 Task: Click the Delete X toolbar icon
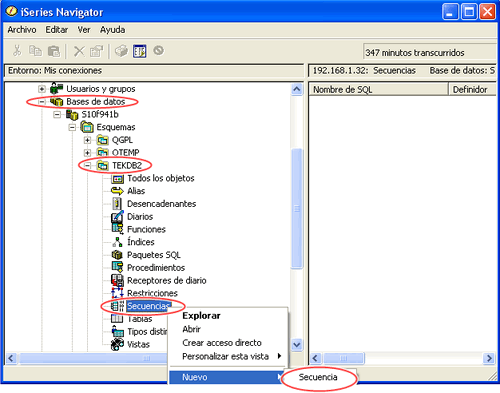coord(79,51)
